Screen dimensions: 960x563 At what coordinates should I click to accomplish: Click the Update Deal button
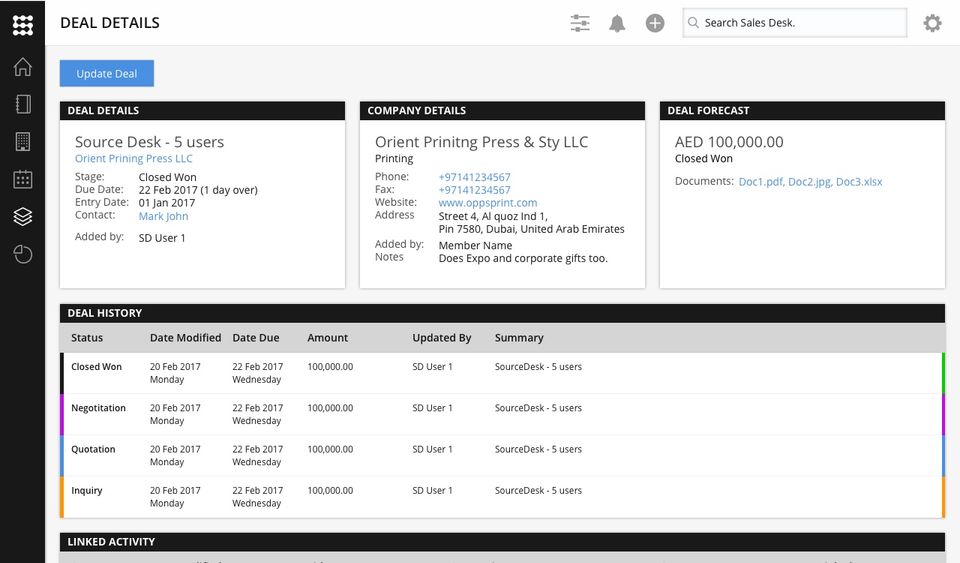click(107, 73)
